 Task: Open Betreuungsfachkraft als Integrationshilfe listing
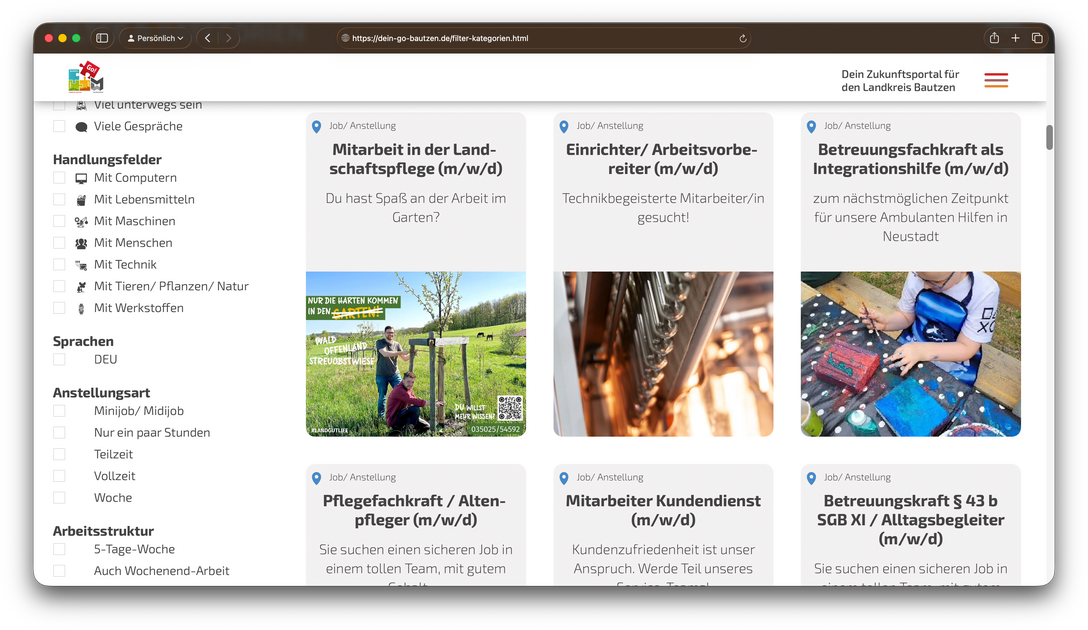[910, 159]
